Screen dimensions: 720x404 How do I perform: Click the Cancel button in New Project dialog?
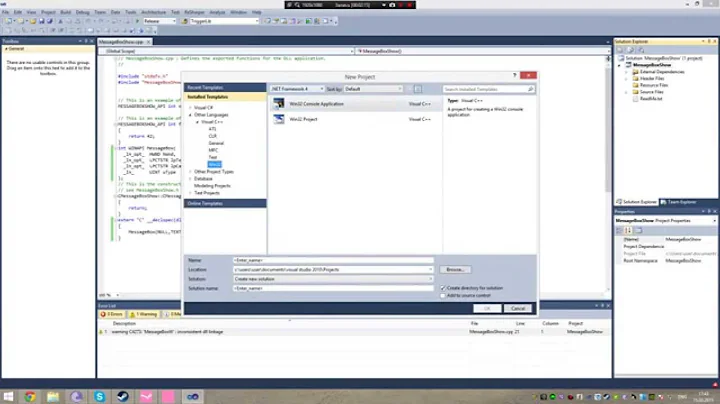coord(518,309)
